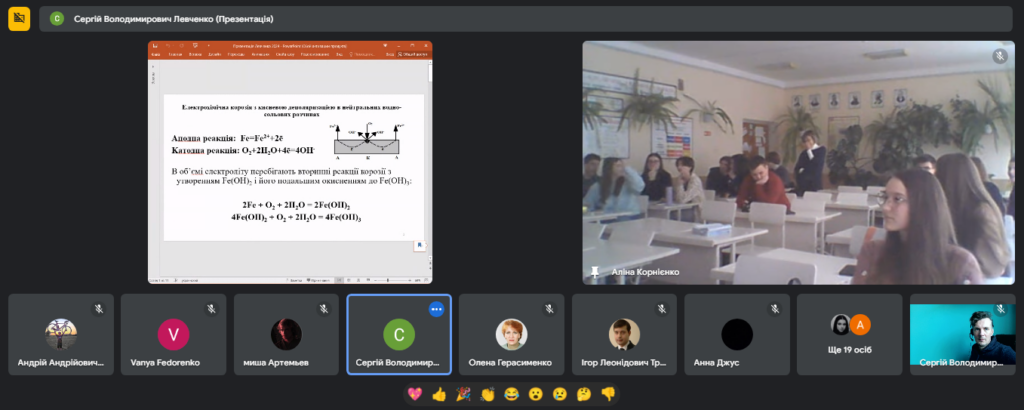Send the thumbs down reaction
Viewport: 1024px width, 410px height.
pos(608,394)
